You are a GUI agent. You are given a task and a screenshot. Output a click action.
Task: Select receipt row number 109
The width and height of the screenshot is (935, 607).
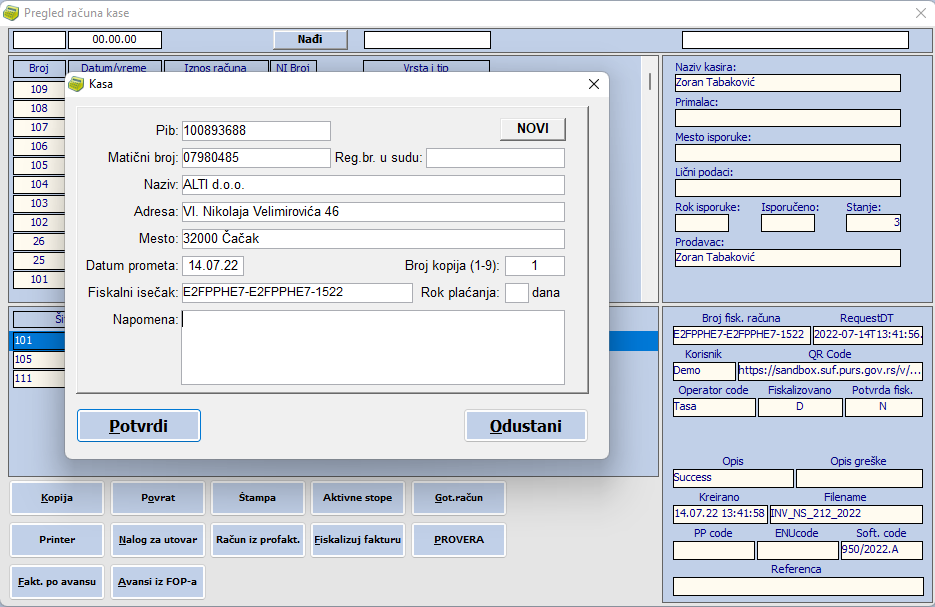tap(39, 89)
